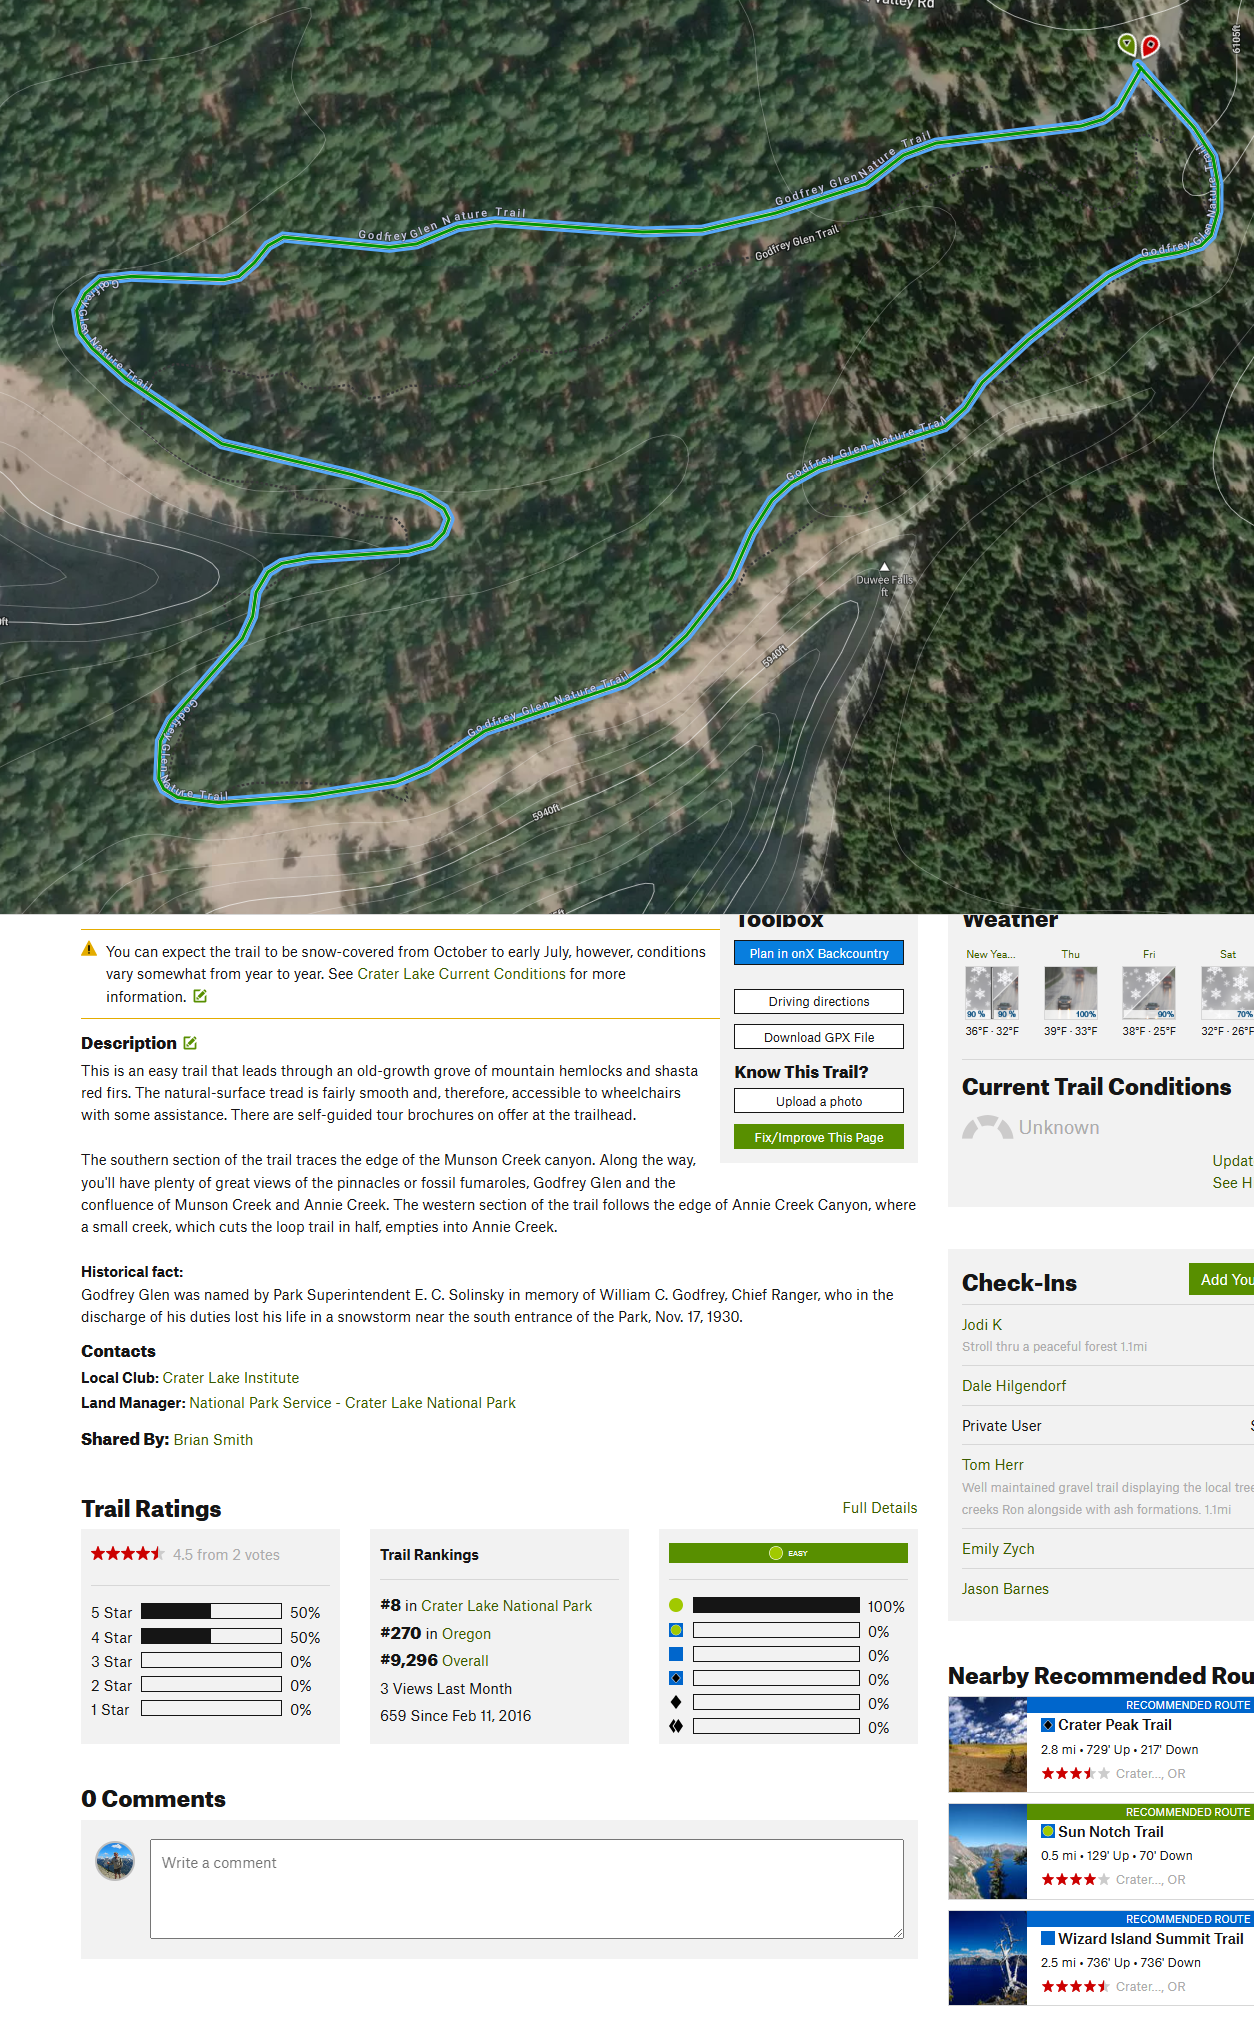Download the GPX File
The image size is (1254, 2041).
click(x=819, y=1037)
